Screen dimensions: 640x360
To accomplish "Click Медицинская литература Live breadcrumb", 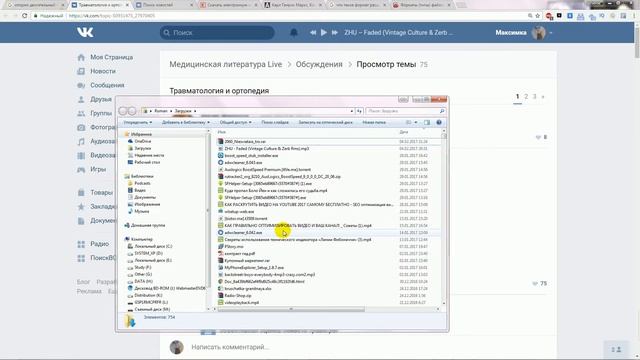I will point(226,64).
